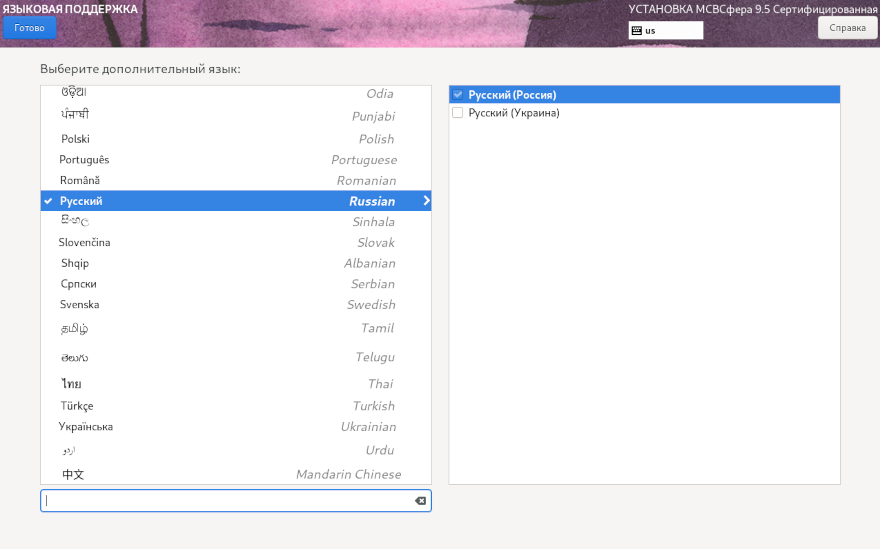Clear search field with backspace icon
Screen dimensions: 880x549
point(420,501)
